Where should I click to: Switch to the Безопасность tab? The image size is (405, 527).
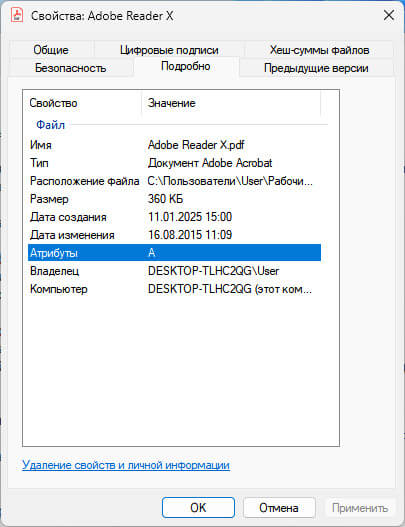click(x=71, y=68)
